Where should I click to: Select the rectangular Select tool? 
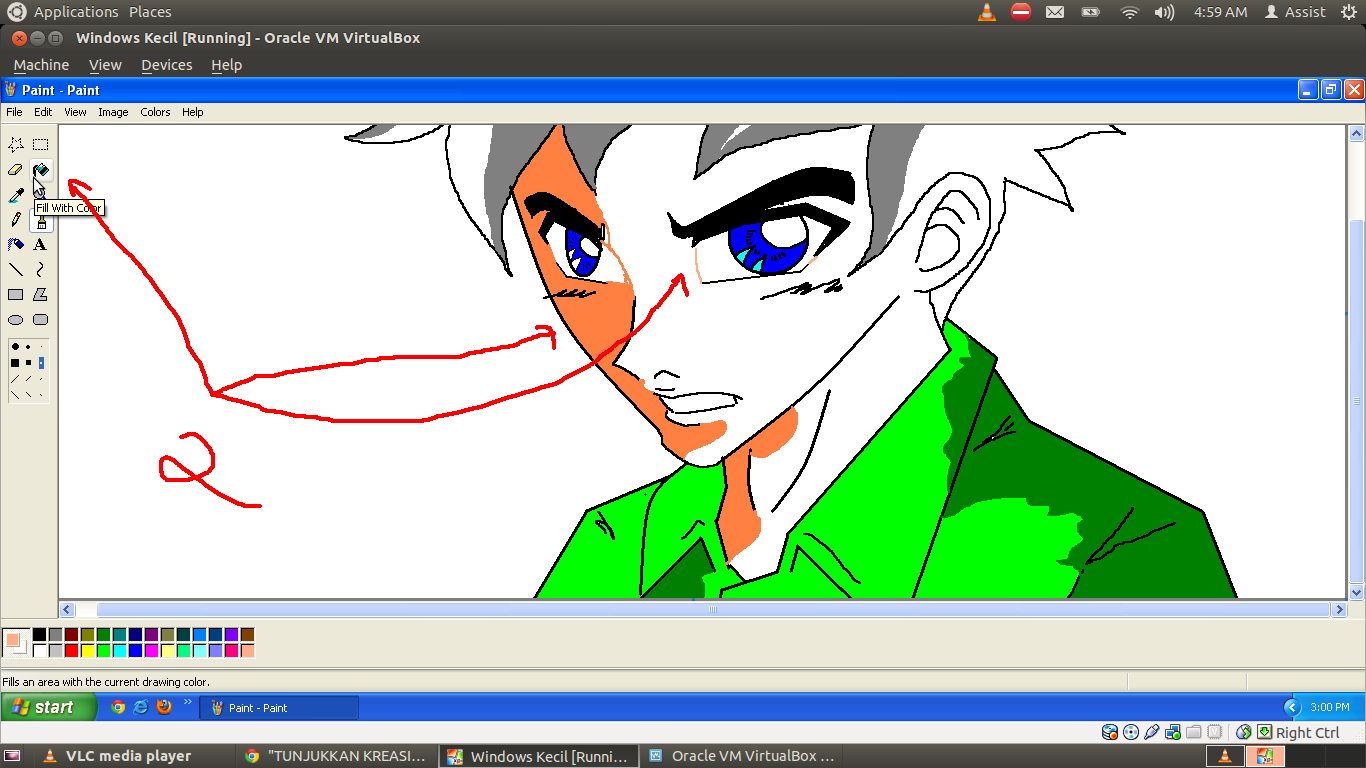click(x=41, y=145)
